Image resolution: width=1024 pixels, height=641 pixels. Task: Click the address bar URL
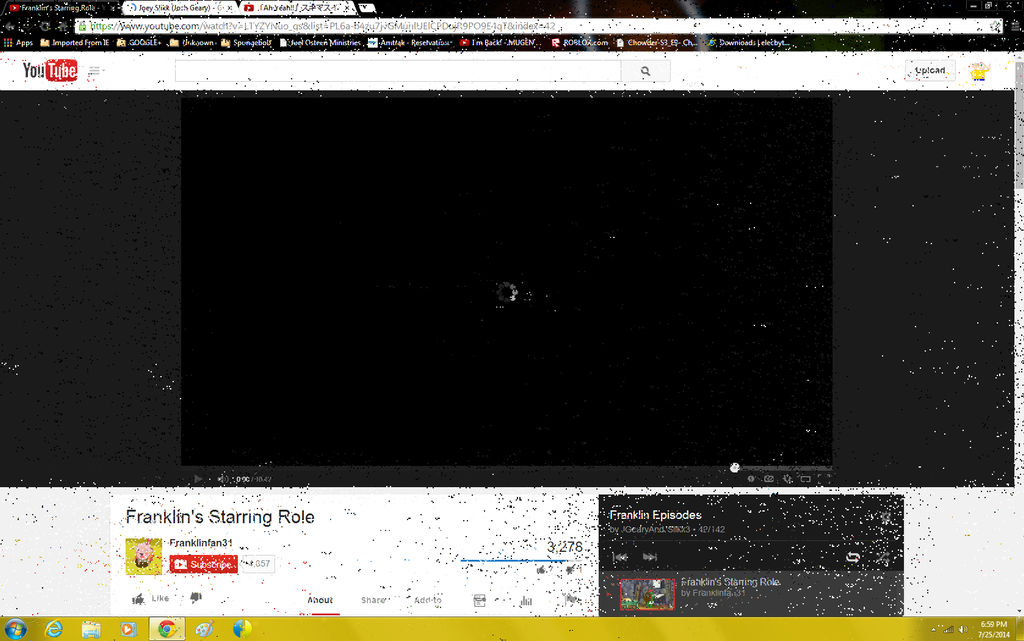323,26
